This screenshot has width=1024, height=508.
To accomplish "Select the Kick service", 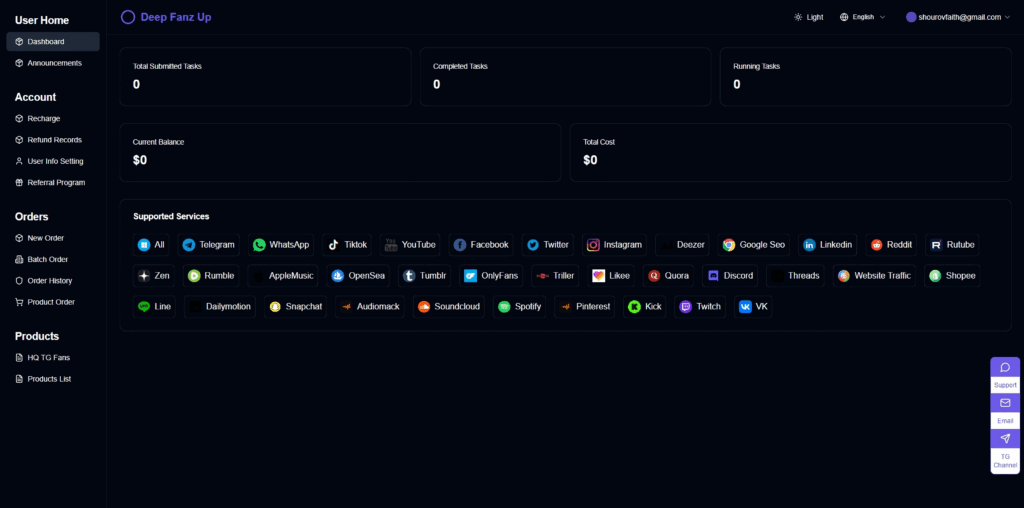I will coord(644,306).
